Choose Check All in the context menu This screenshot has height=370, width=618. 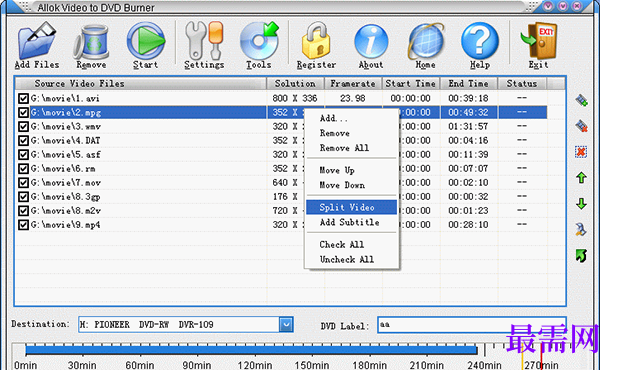tap(352, 244)
